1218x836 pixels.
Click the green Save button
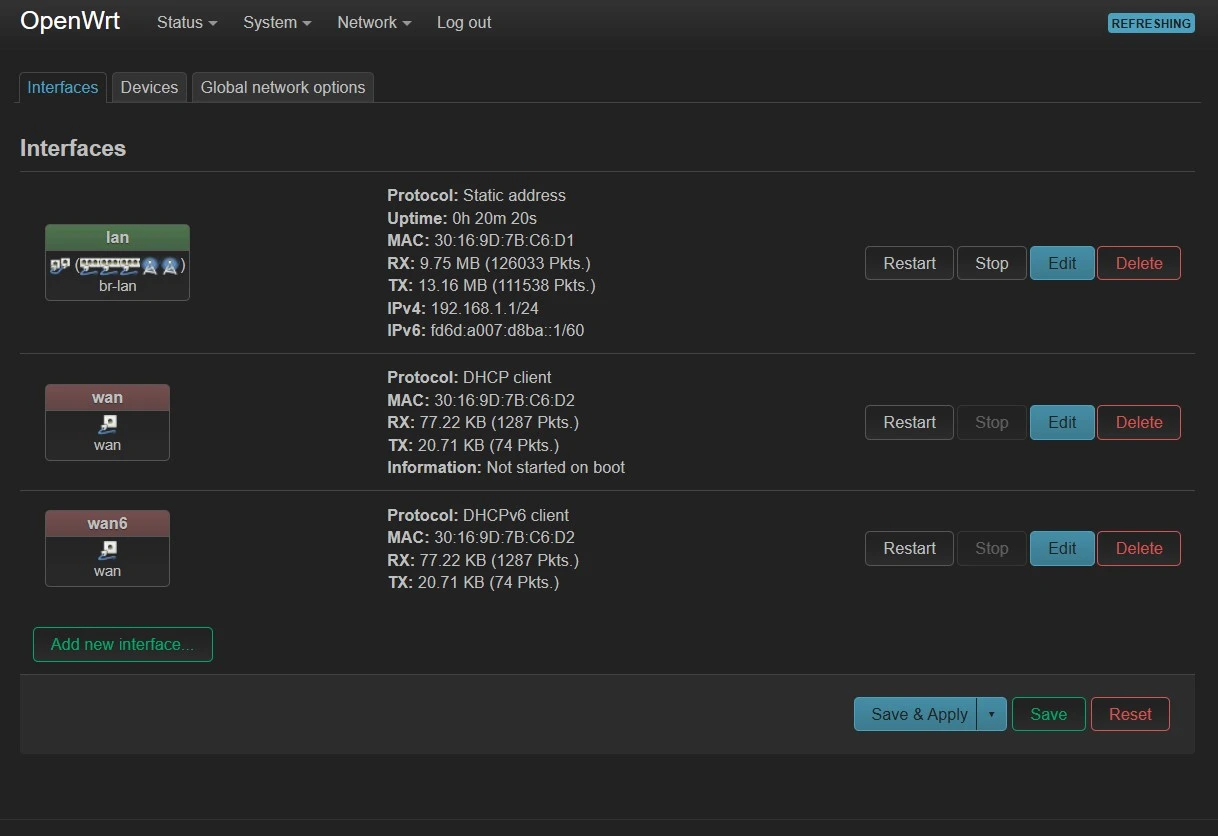(1048, 714)
